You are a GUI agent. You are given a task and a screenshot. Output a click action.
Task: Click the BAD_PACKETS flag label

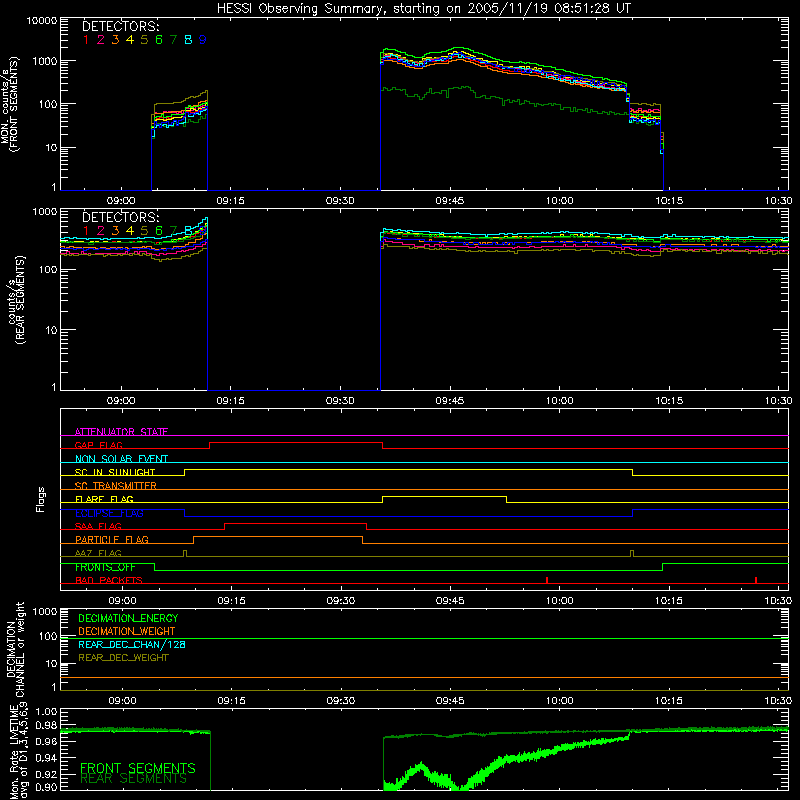click(109, 580)
